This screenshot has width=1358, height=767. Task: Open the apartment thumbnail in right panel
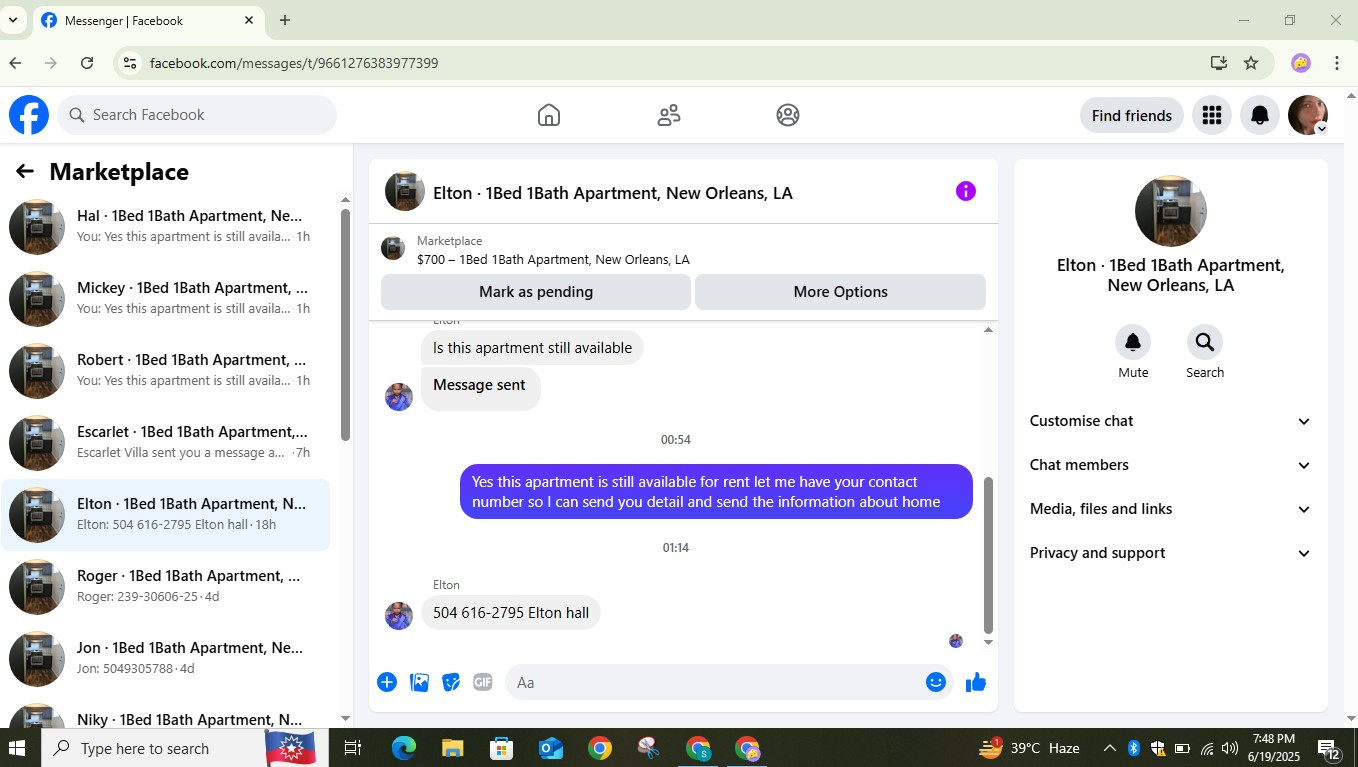[1171, 211]
